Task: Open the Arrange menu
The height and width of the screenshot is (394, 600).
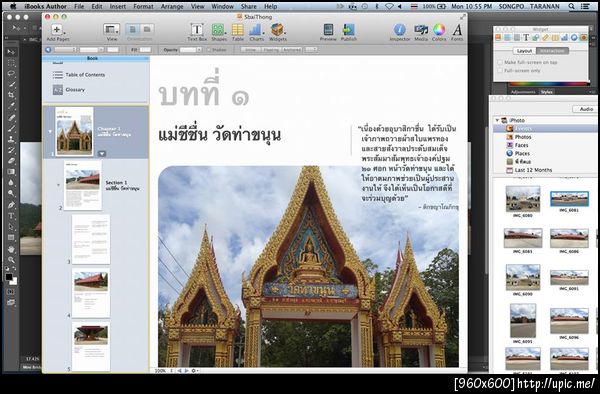Action: 172,6
